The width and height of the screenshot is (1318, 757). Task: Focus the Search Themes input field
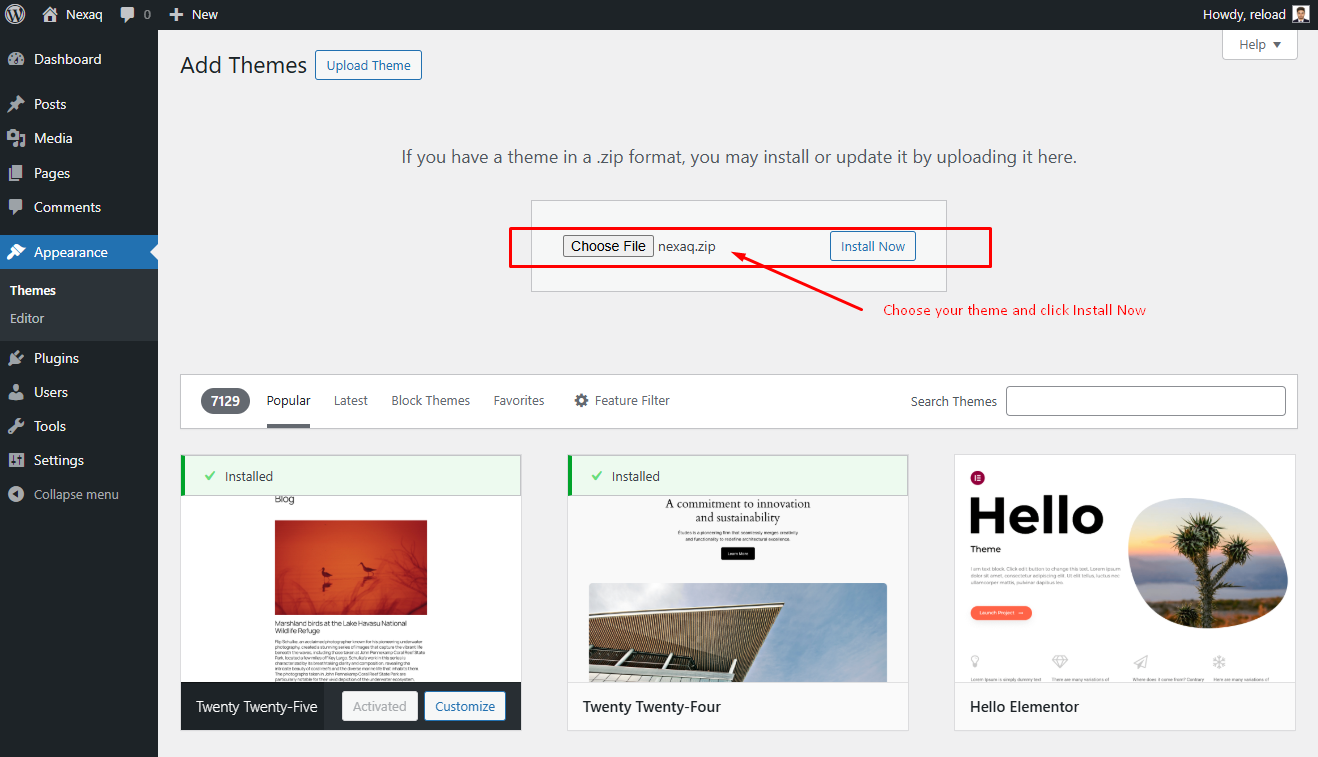click(x=1146, y=400)
